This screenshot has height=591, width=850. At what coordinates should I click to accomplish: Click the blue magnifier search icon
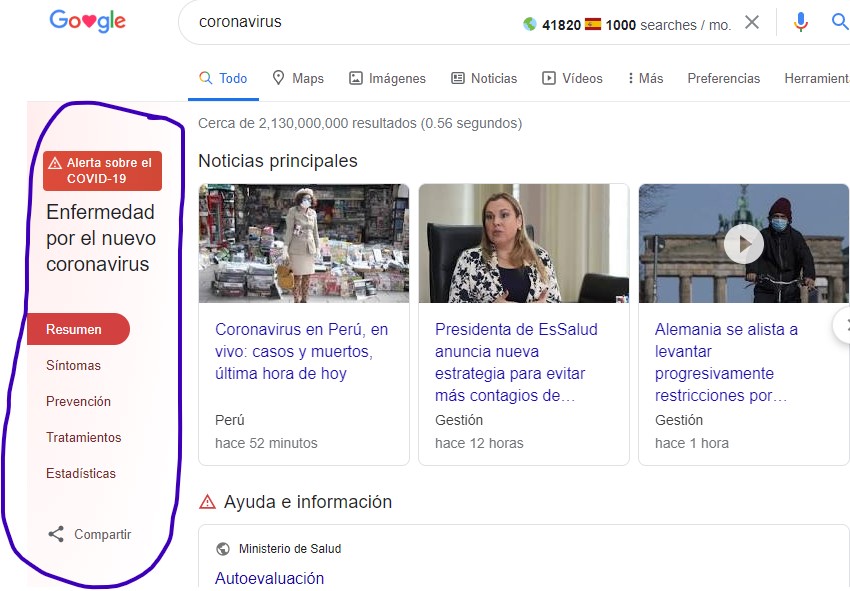[x=840, y=22]
